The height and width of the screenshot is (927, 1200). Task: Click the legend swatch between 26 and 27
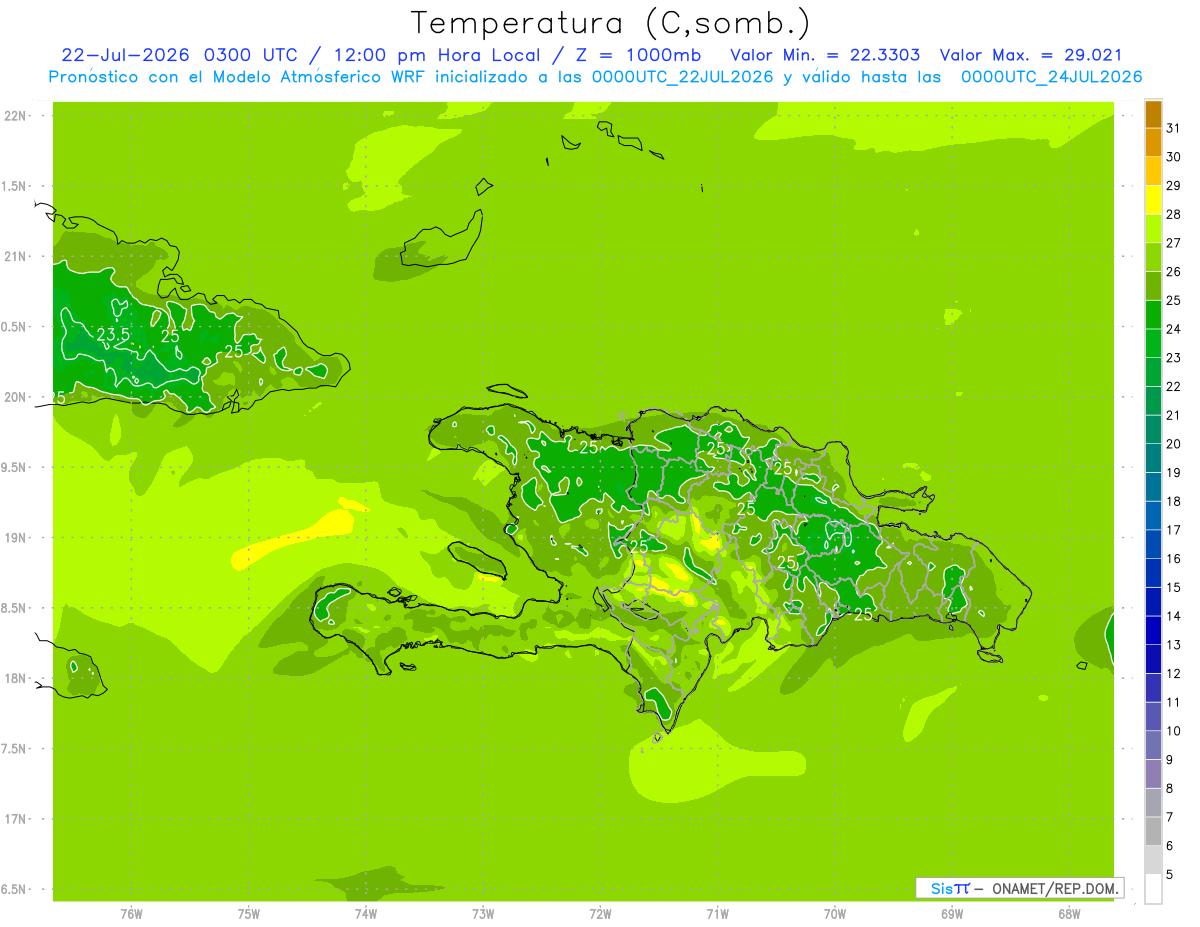click(1153, 257)
